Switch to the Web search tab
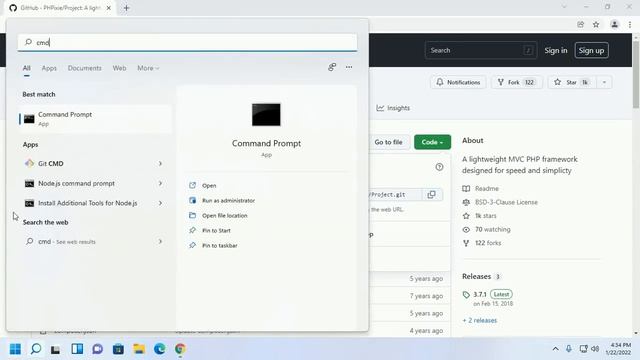Viewport: 640px width, 360px height. point(119,68)
